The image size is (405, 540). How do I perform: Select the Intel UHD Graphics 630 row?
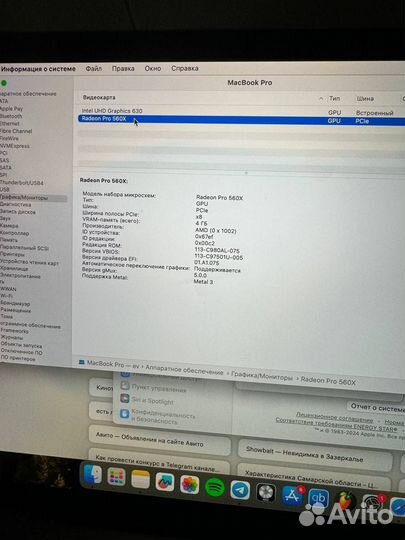241,112
